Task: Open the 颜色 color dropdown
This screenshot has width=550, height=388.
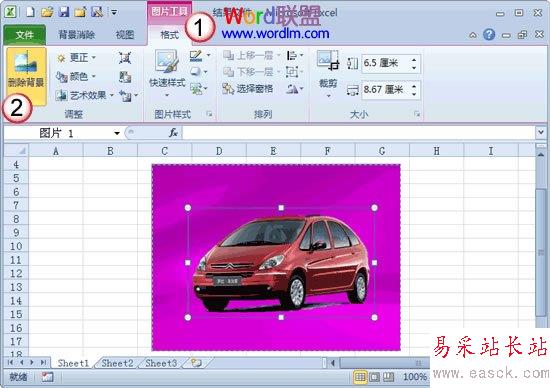Action: click(x=76, y=76)
